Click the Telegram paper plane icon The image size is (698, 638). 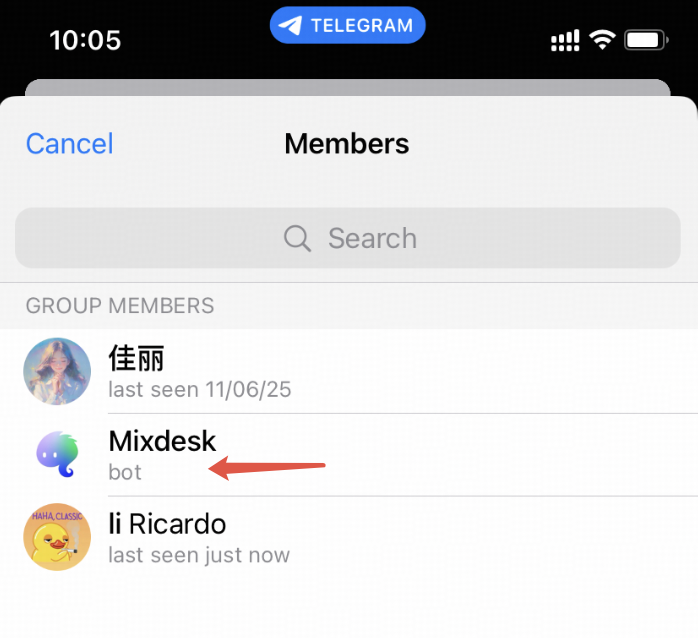click(290, 25)
